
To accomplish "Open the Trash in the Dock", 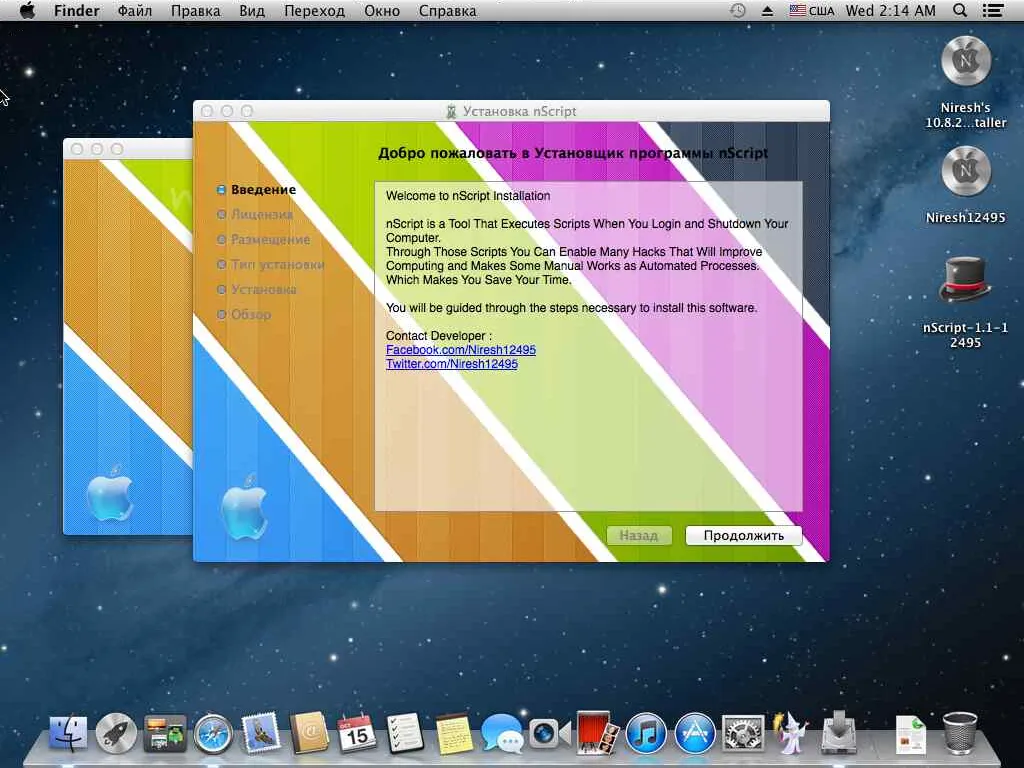I will (959, 733).
